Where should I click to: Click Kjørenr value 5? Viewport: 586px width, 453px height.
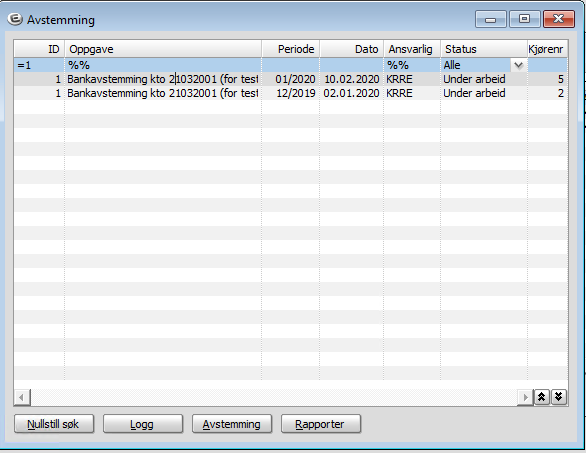[561, 79]
